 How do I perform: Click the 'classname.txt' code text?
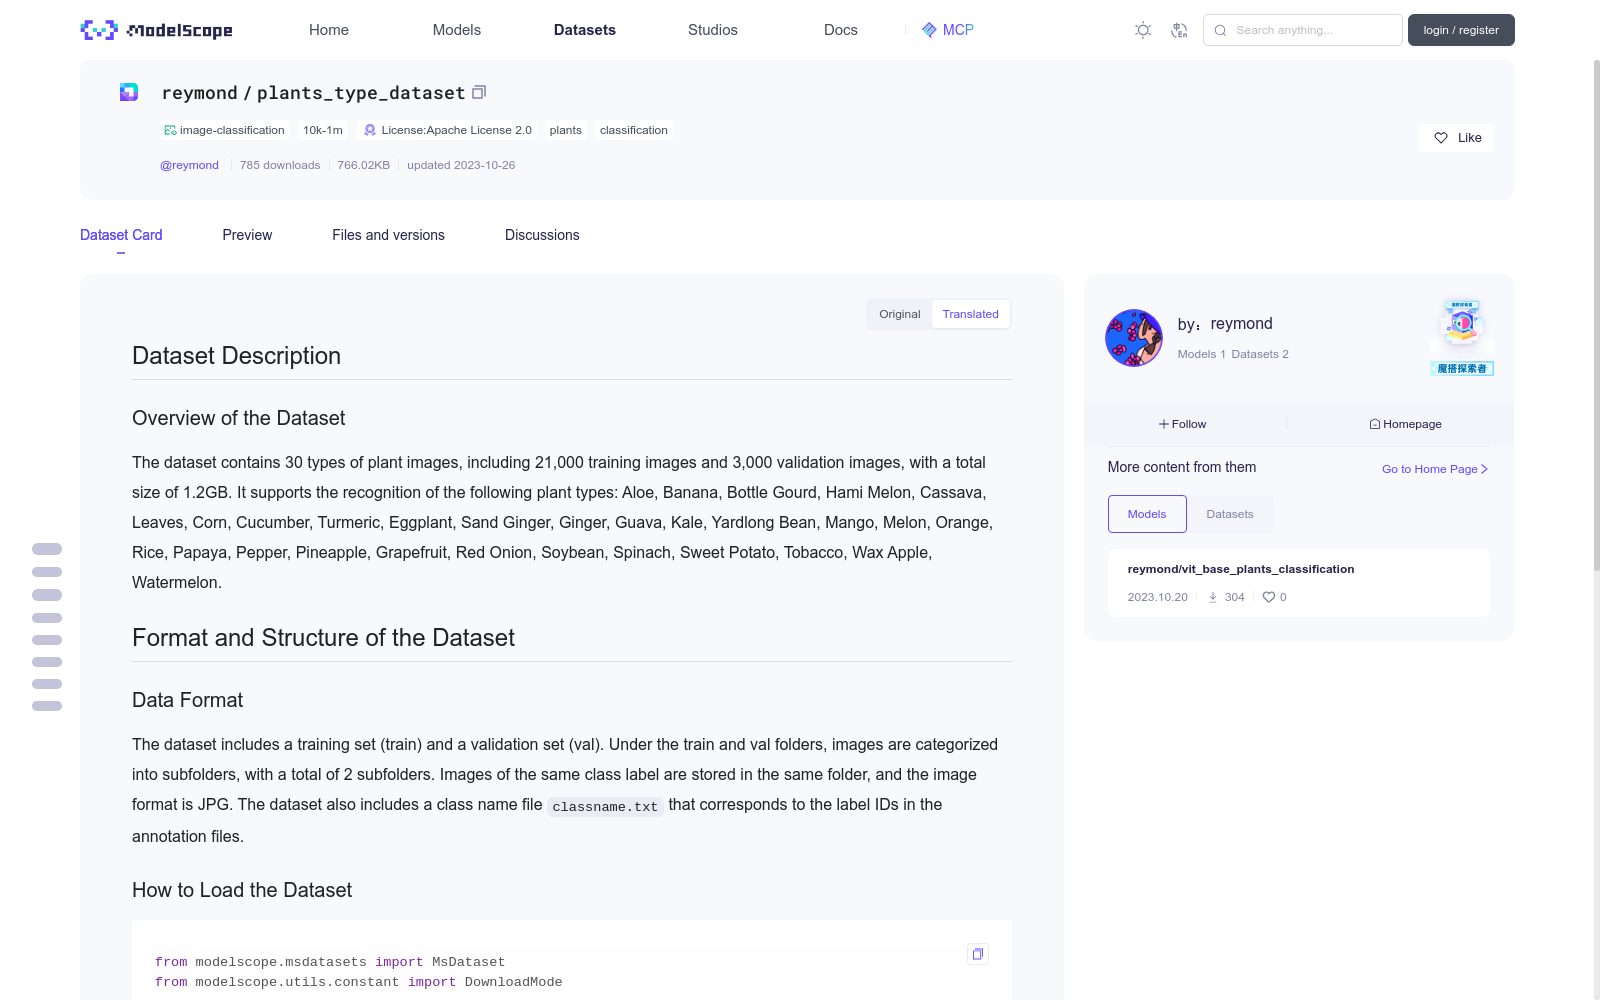(x=605, y=806)
